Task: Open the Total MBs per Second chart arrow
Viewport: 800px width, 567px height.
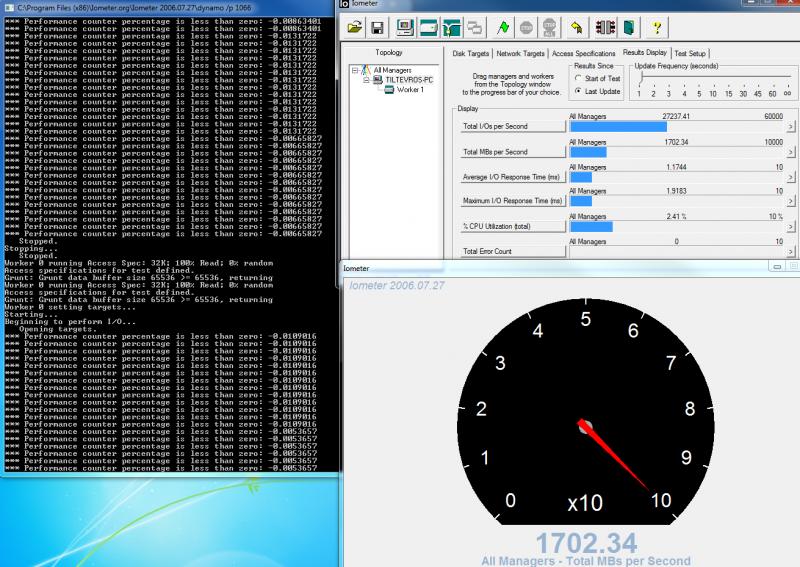Action: coord(790,152)
